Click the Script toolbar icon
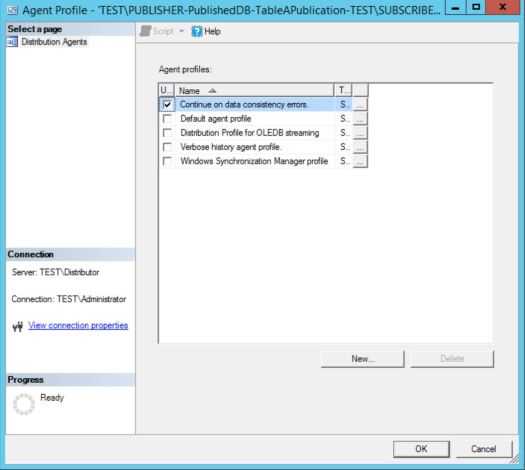Image resolution: width=525 pixels, height=470 pixels. click(145, 31)
